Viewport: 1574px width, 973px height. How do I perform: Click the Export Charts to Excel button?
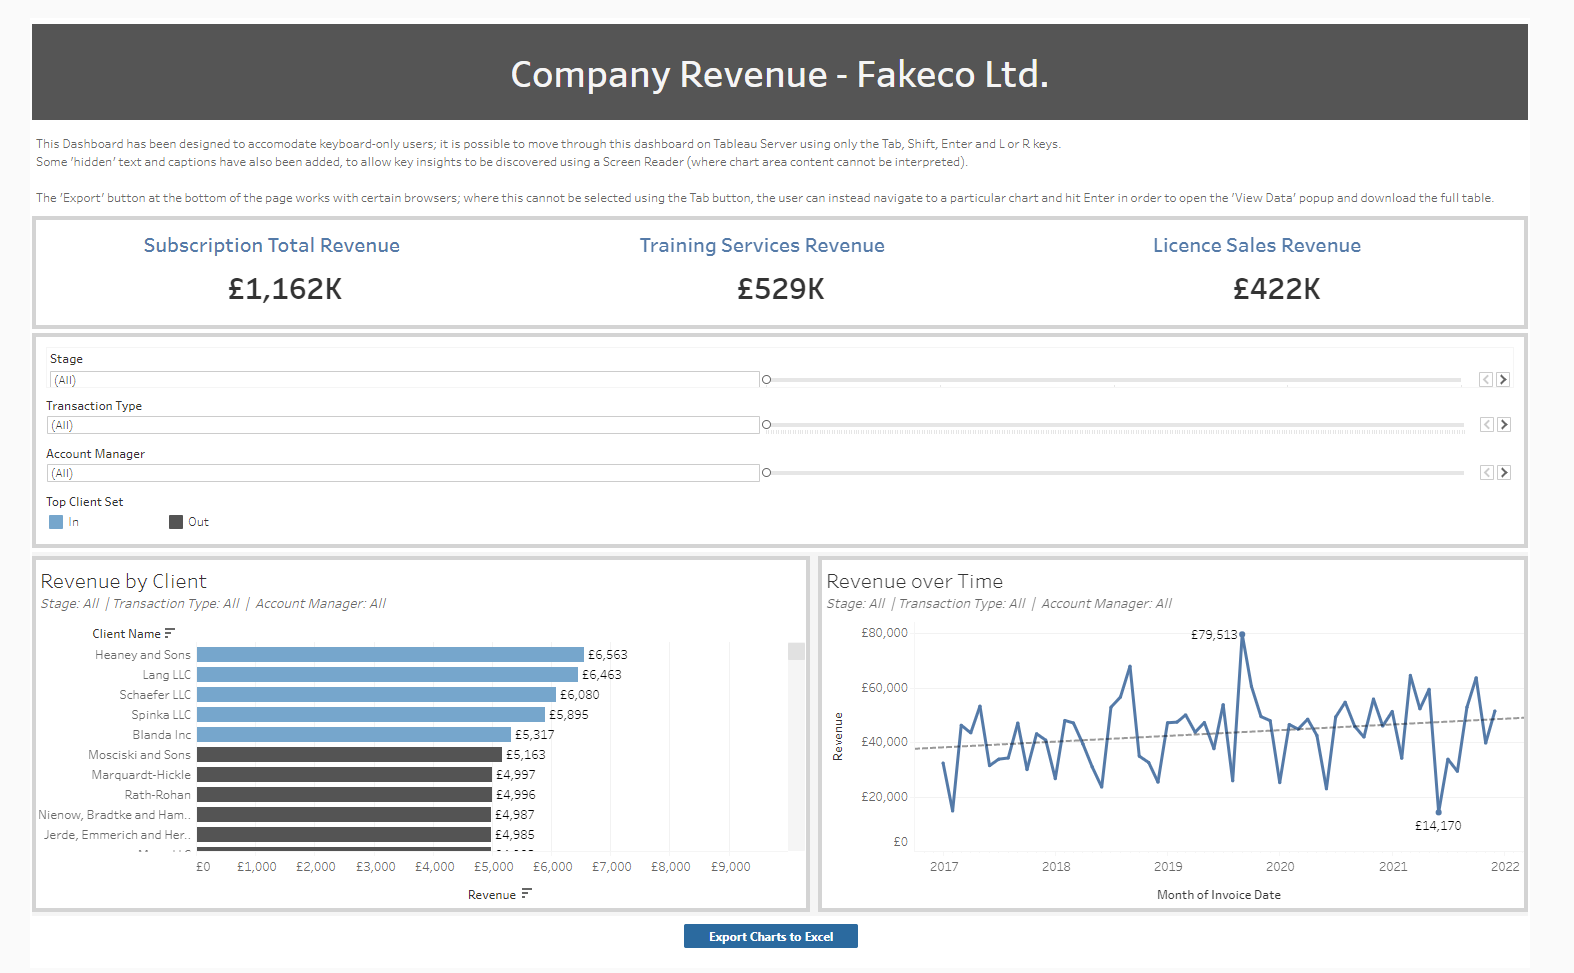pos(770,936)
